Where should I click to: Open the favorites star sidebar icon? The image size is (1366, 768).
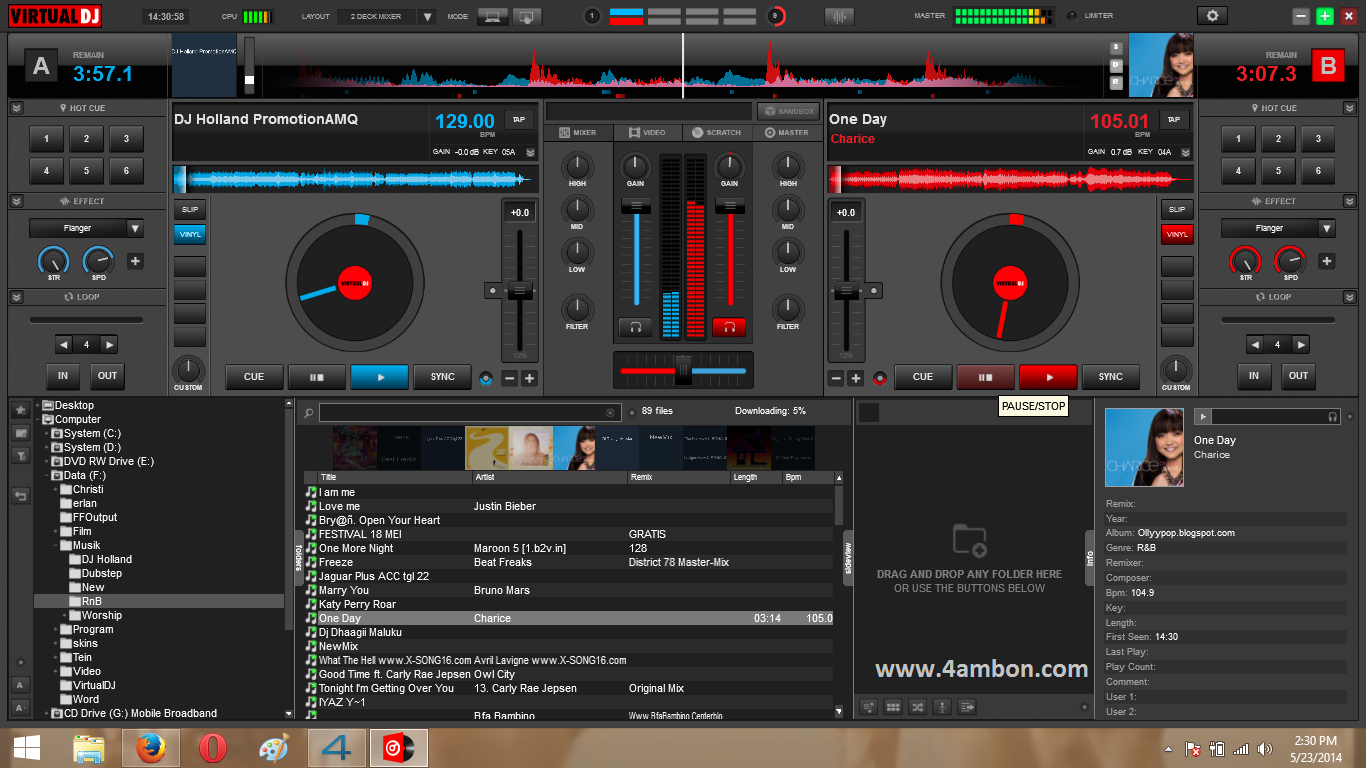(x=20, y=410)
